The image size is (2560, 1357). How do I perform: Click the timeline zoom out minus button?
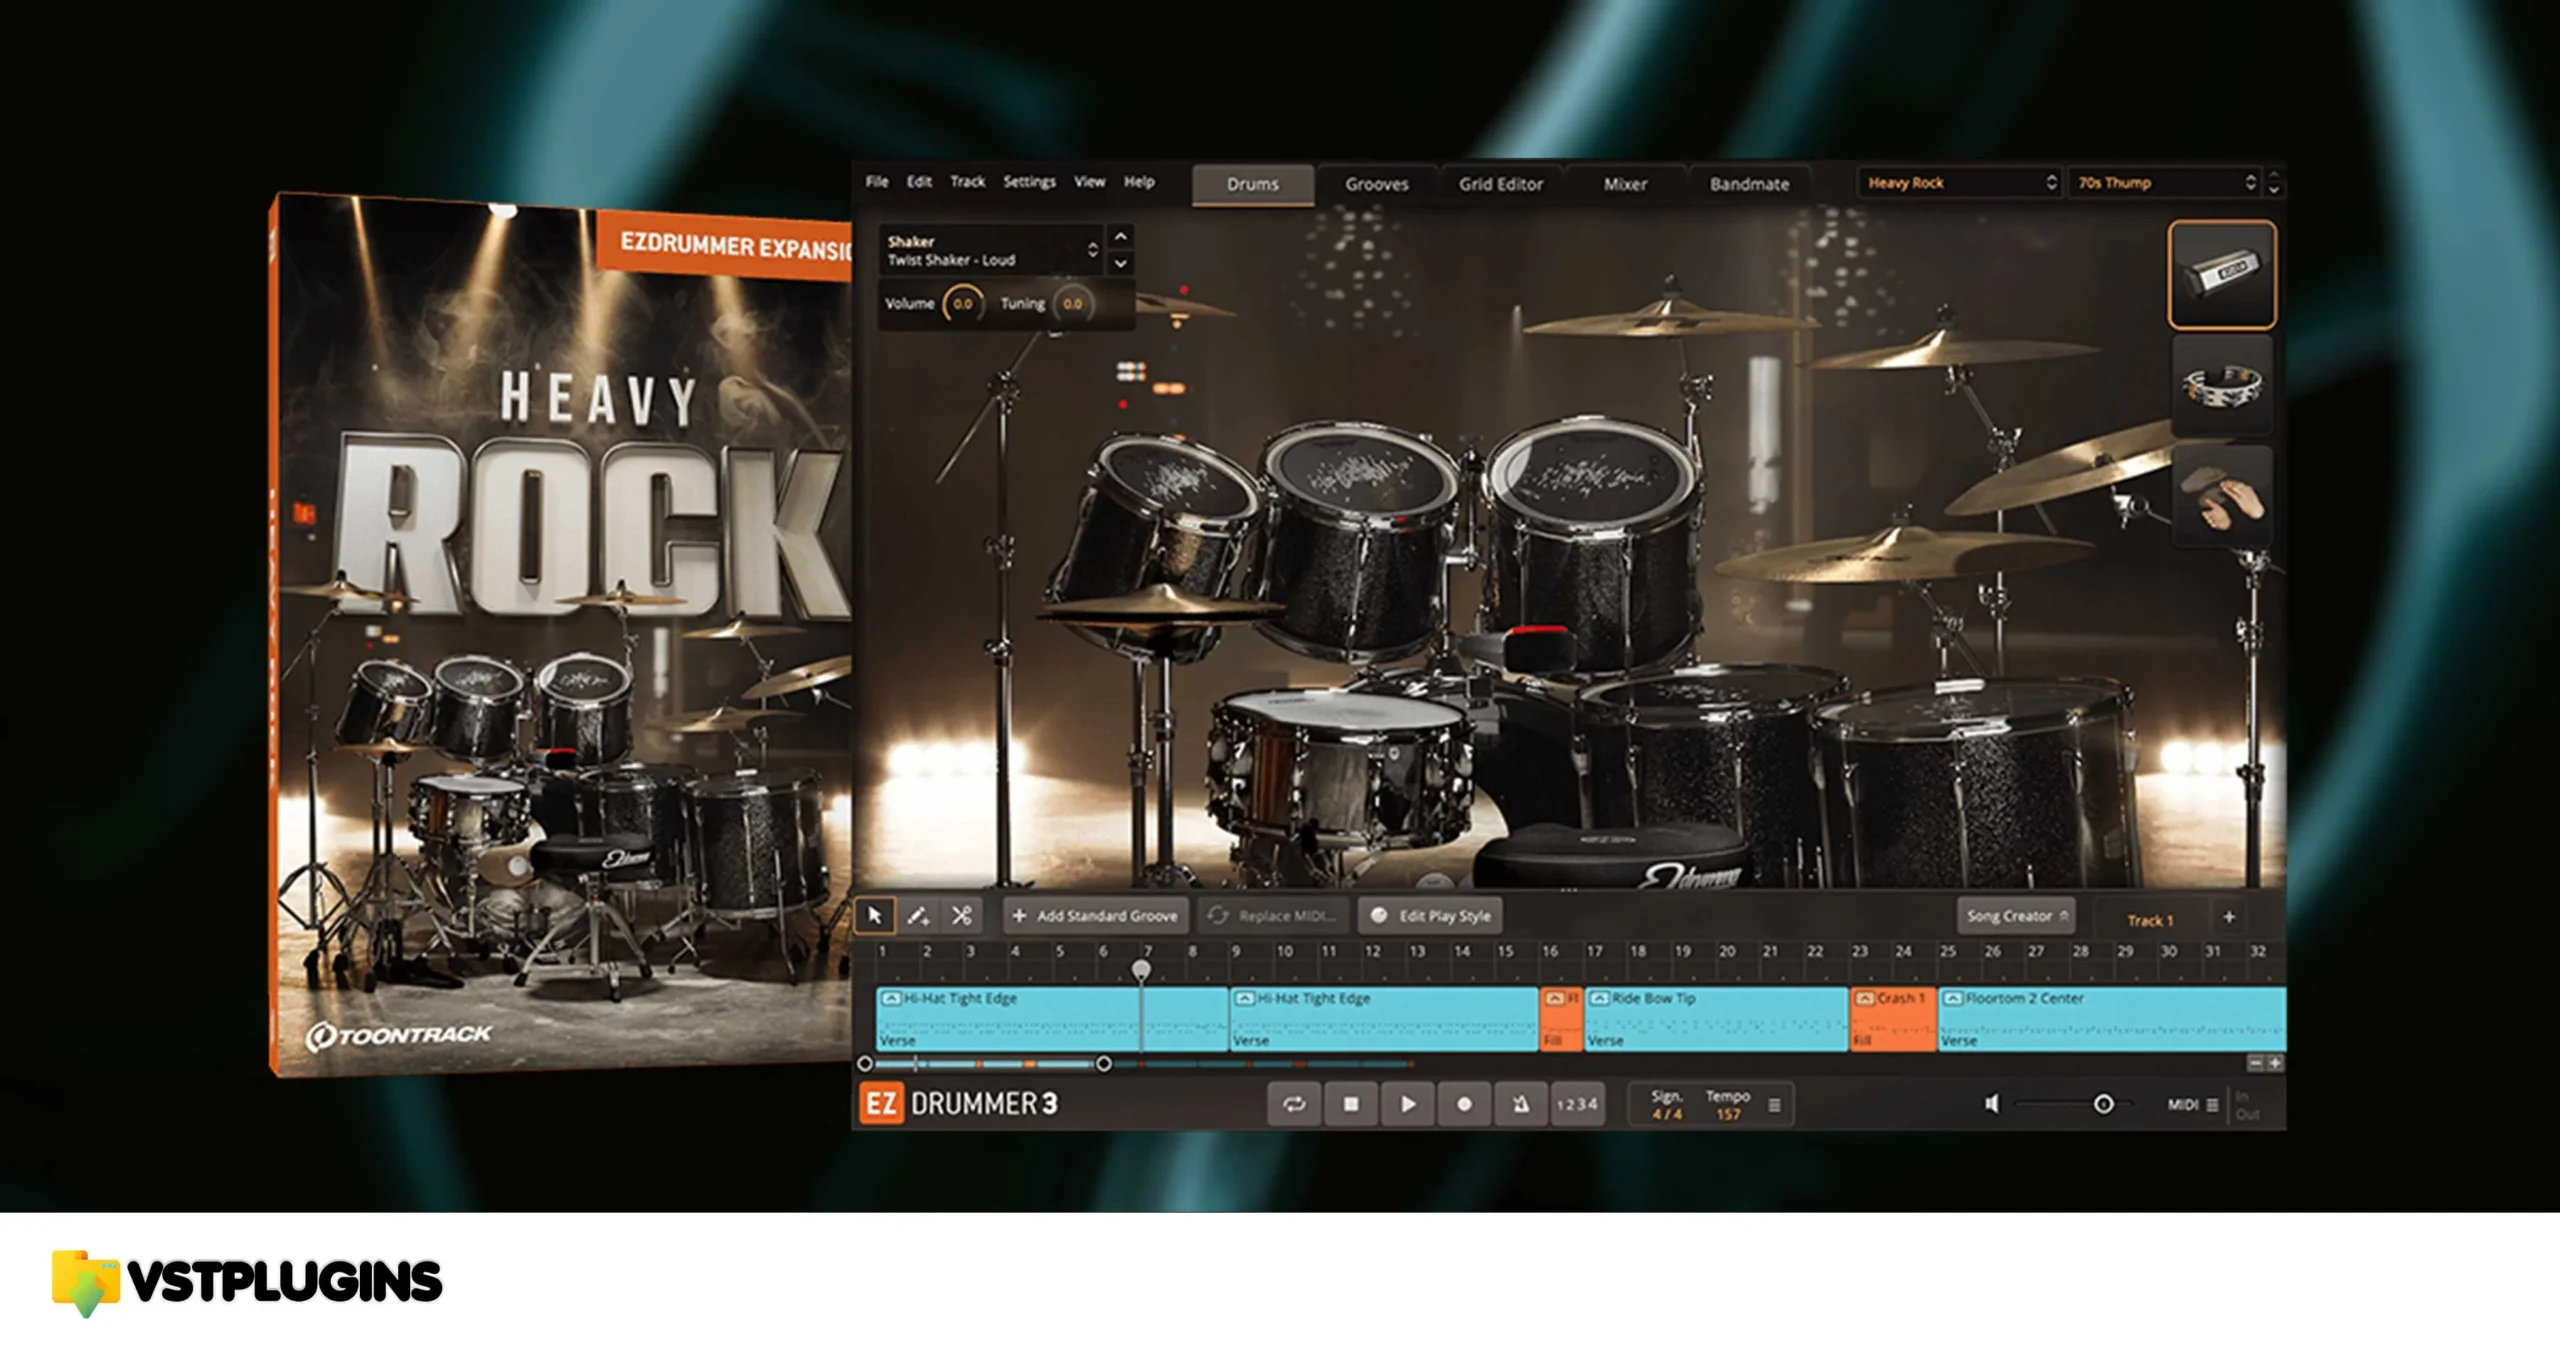pyautogui.click(x=2255, y=1063)
